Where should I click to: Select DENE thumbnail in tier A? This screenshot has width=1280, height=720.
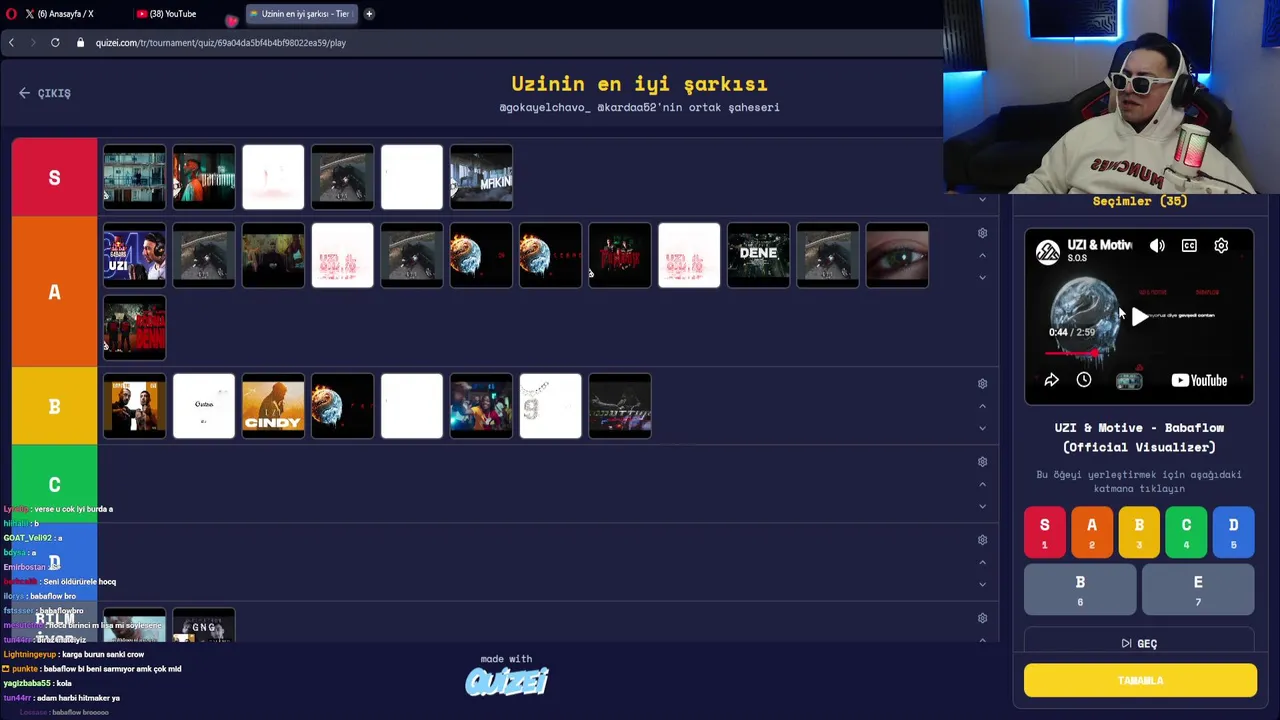(758, 256)
